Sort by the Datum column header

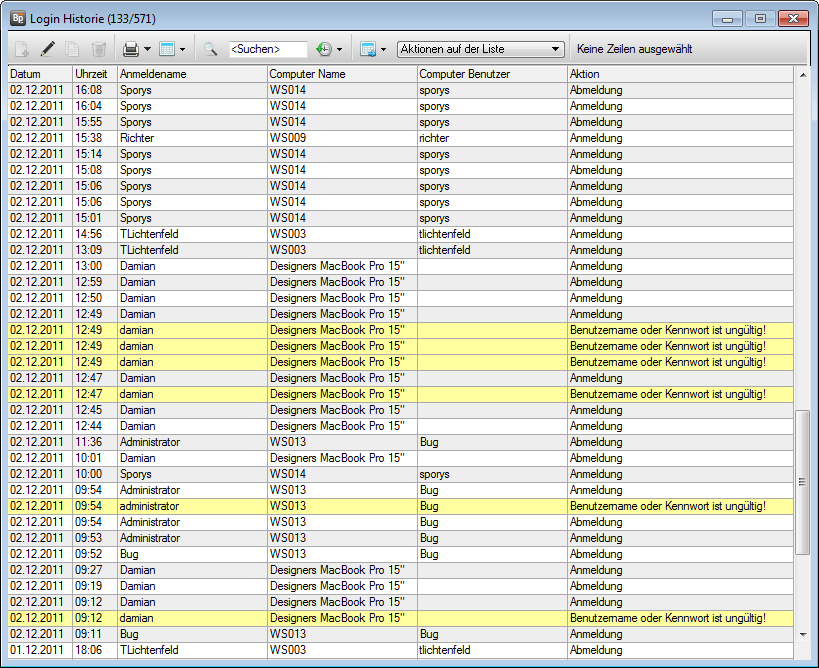[x=39, y=74]
